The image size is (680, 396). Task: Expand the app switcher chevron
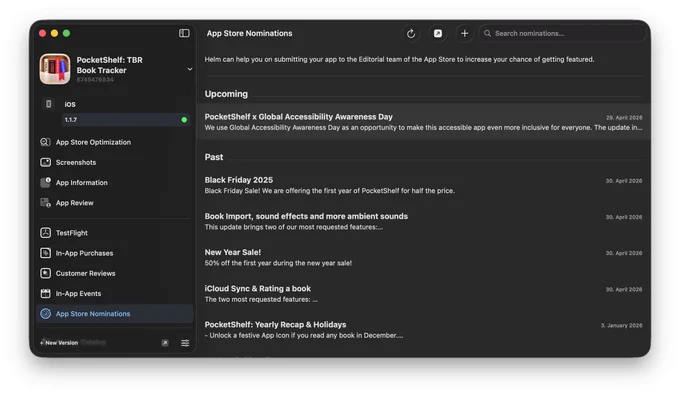[190, 69]
